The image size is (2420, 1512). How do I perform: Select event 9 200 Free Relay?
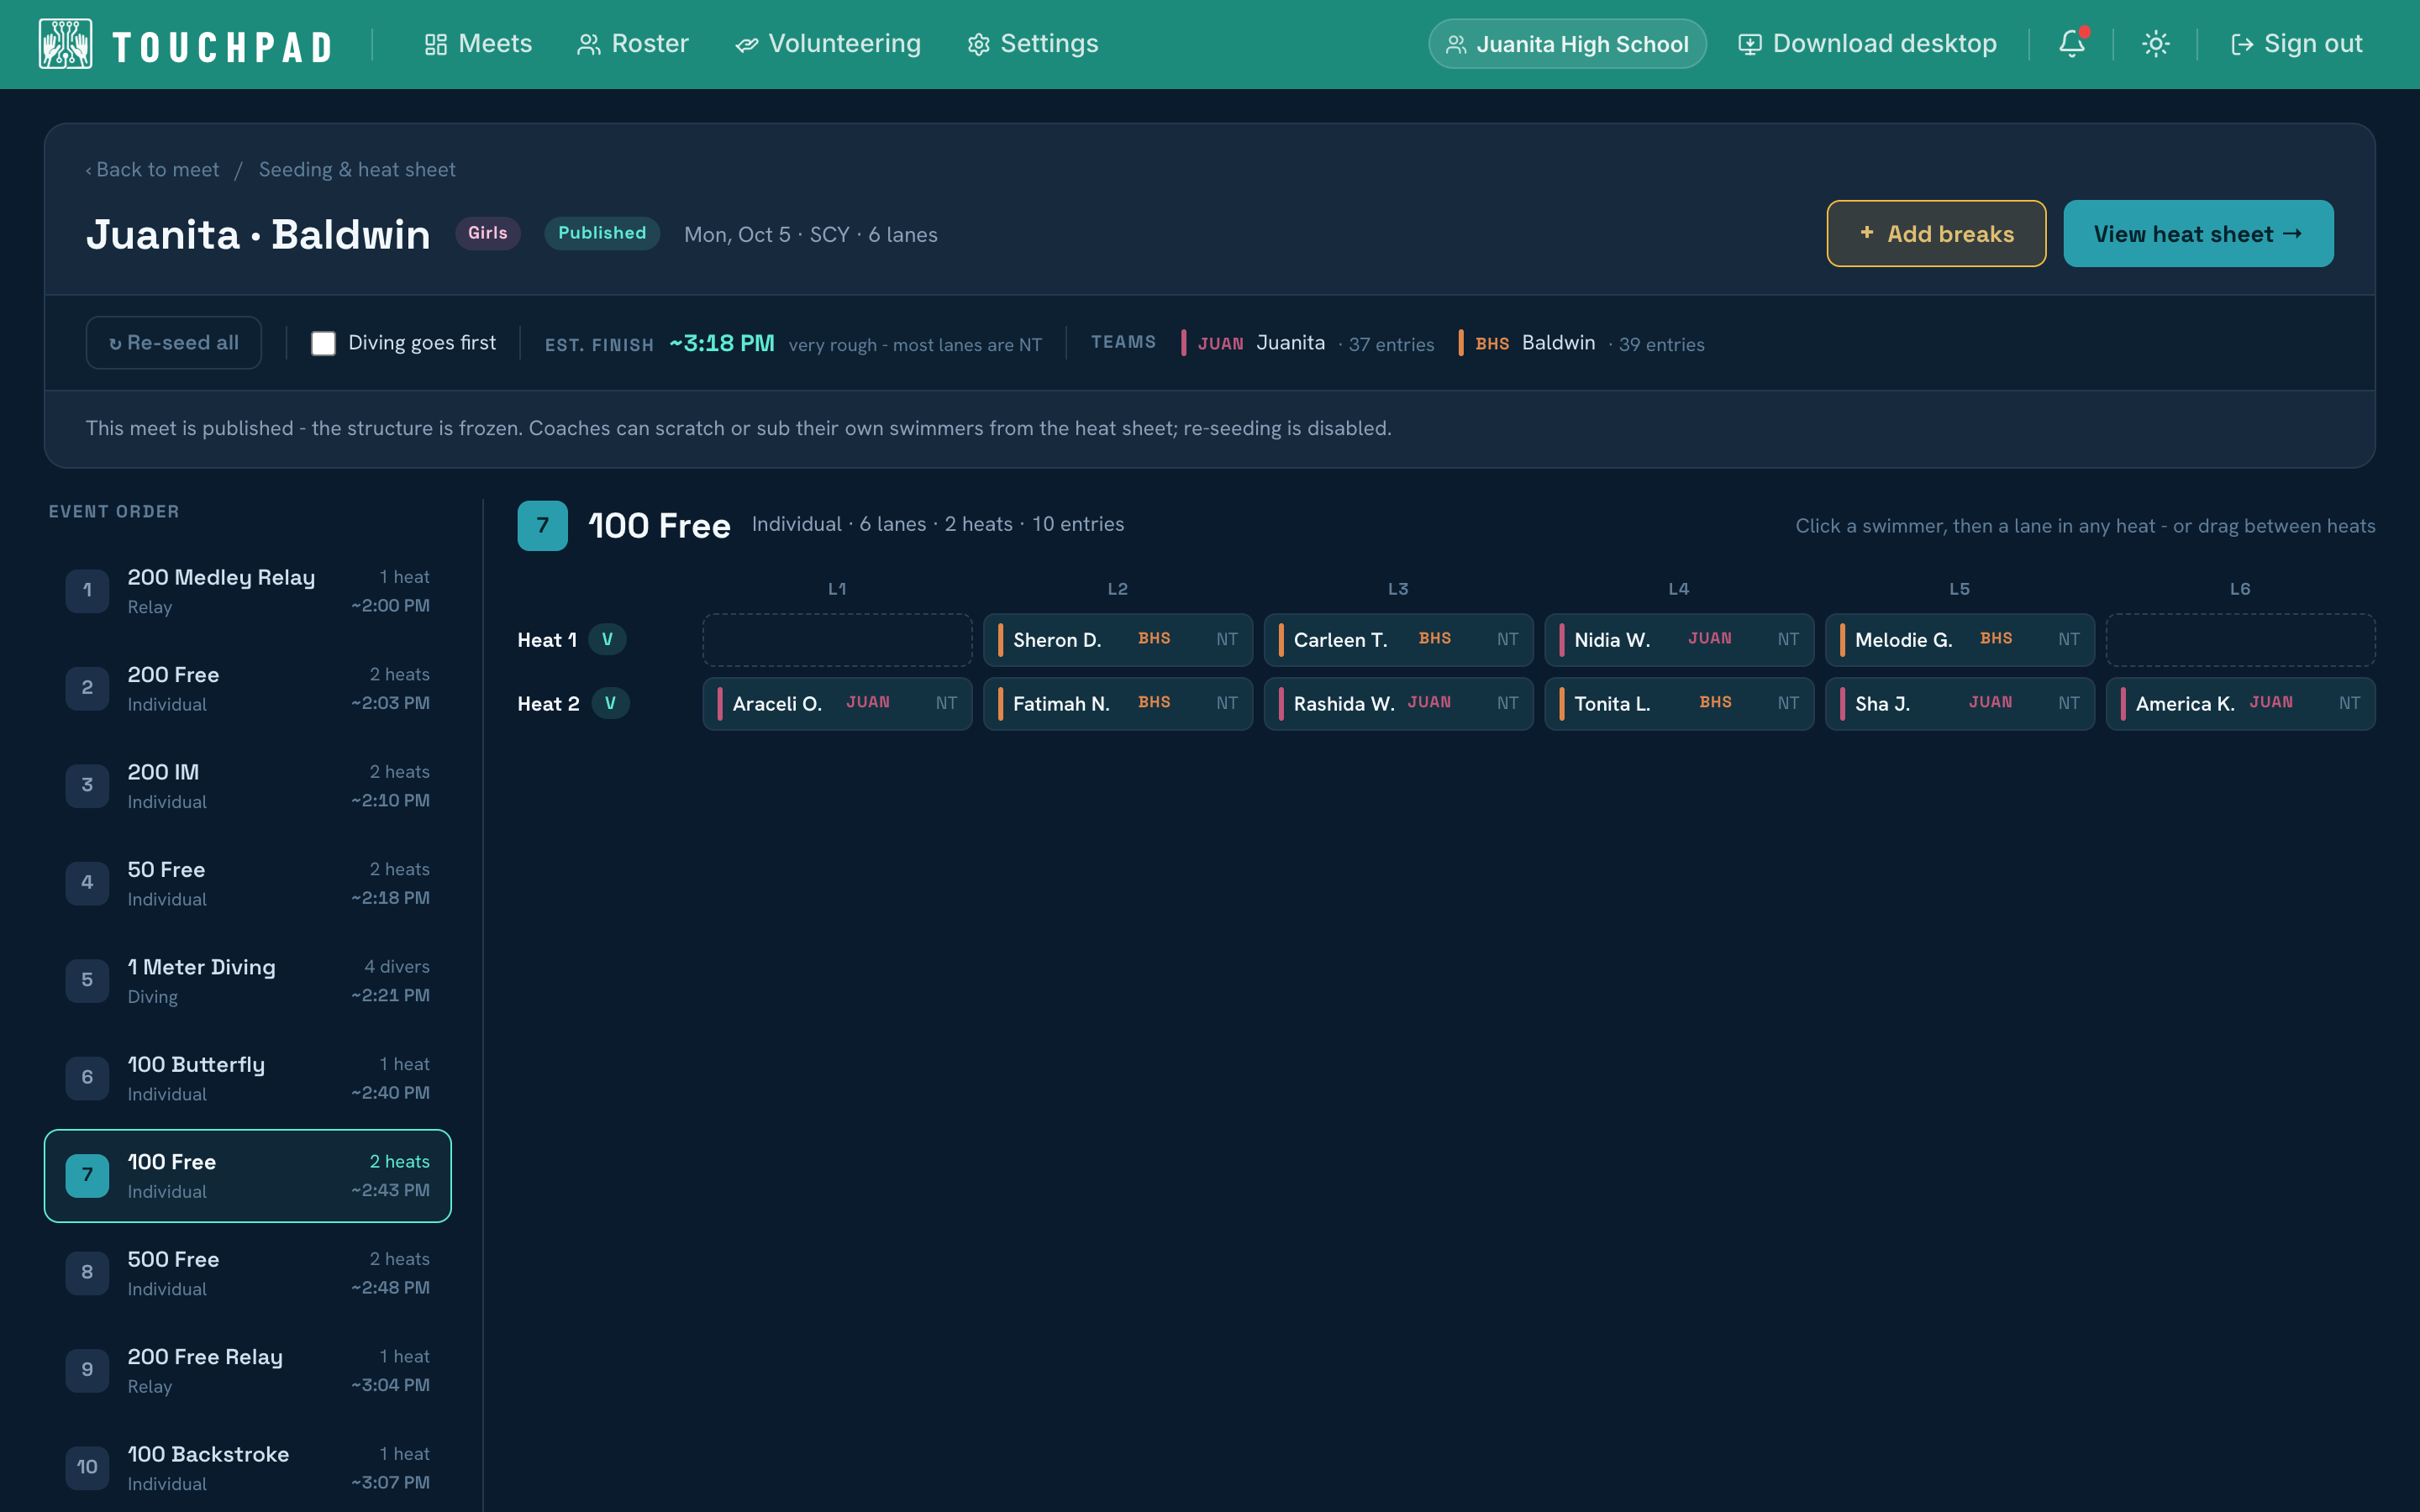(248, 1371)
